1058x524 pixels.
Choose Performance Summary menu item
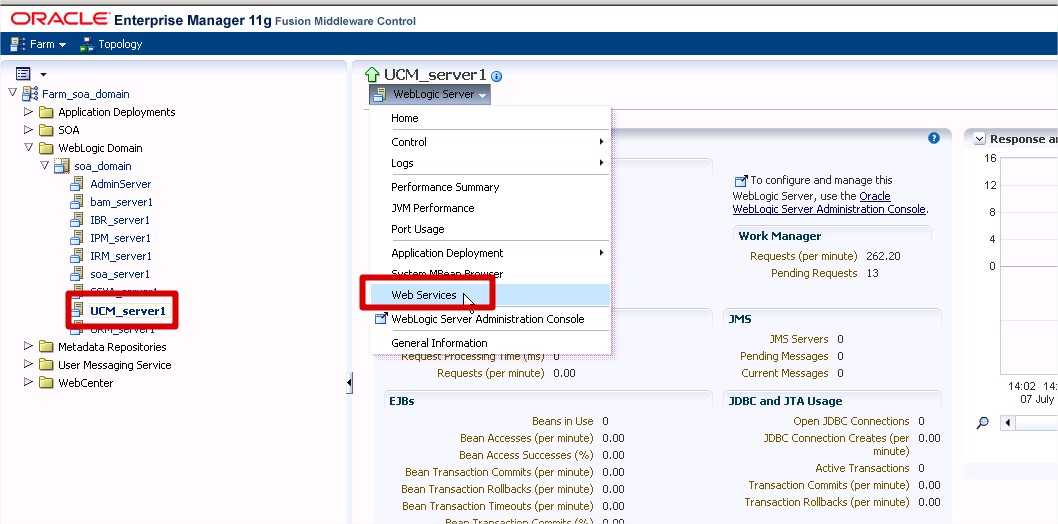pyautogui.click(x=445, y=187)
